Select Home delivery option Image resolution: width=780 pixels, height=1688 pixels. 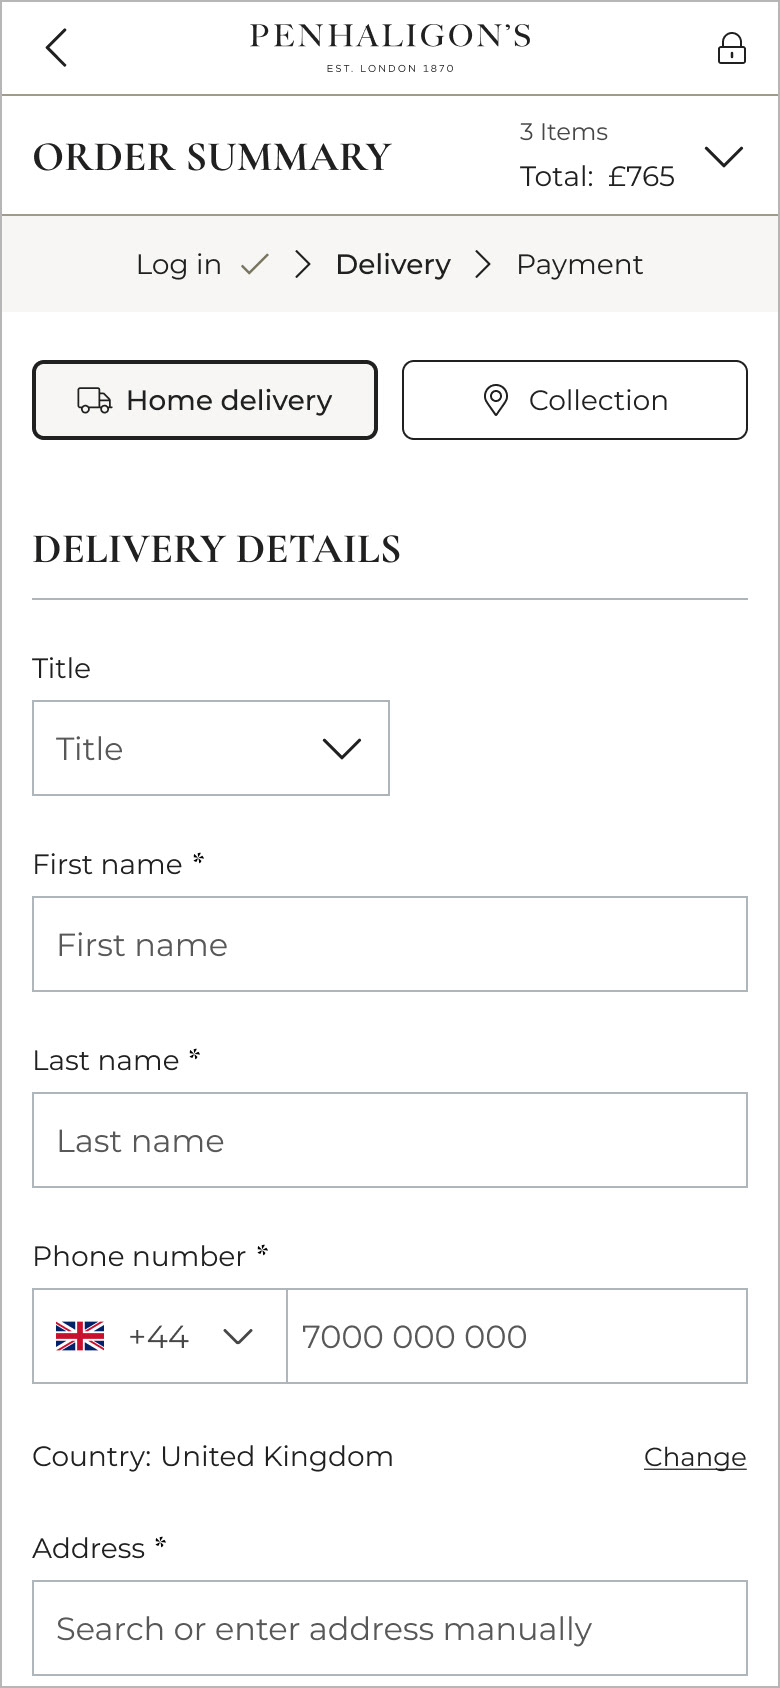[205, 400]
